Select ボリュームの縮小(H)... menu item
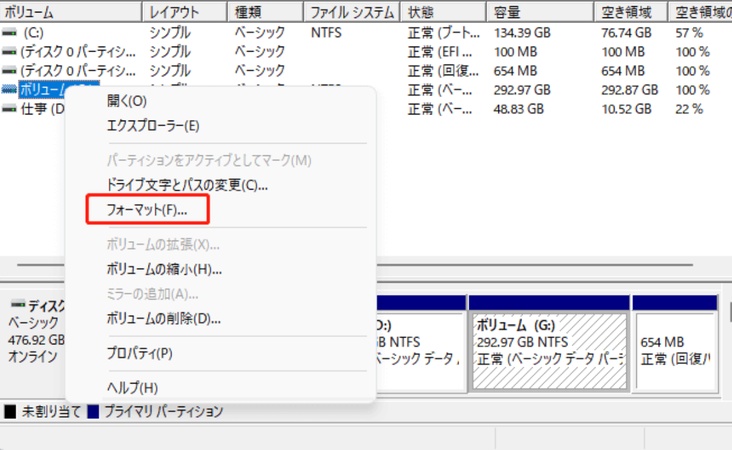 click(x=164, y=269)
